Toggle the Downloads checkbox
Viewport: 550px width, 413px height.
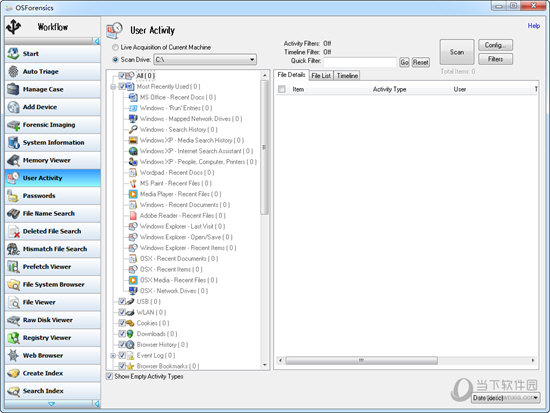(122, 334)
